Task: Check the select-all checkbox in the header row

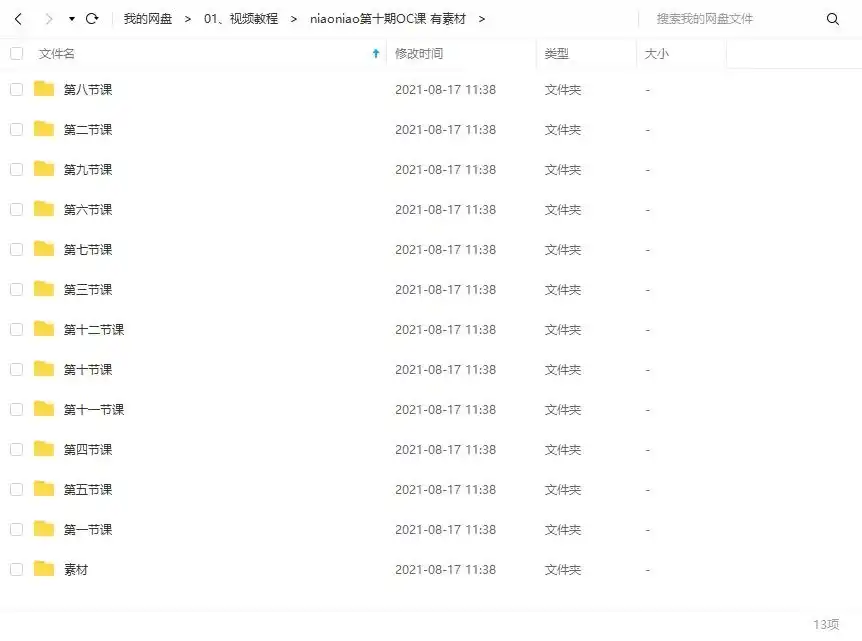Action: pos(16,53)
